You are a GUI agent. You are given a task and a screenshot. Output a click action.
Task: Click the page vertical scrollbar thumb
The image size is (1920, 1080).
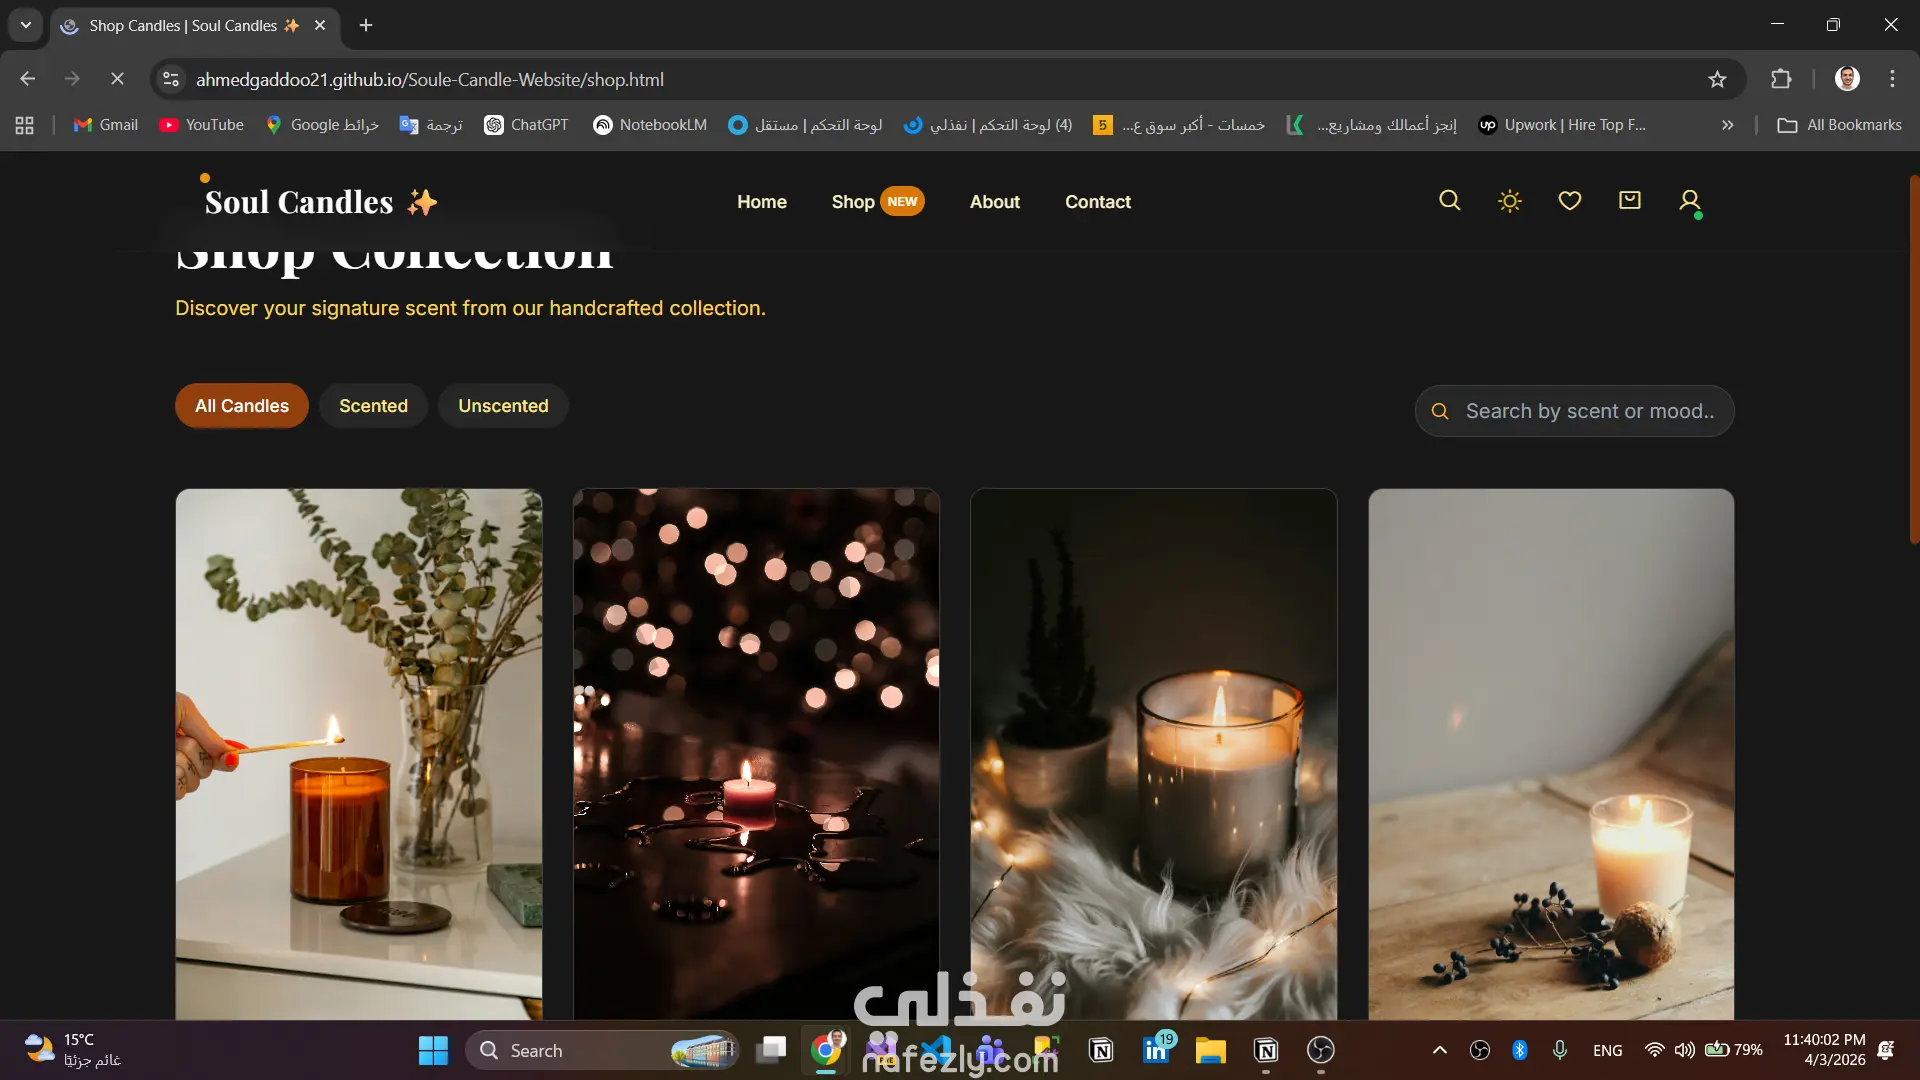[x=1913, y=360]
